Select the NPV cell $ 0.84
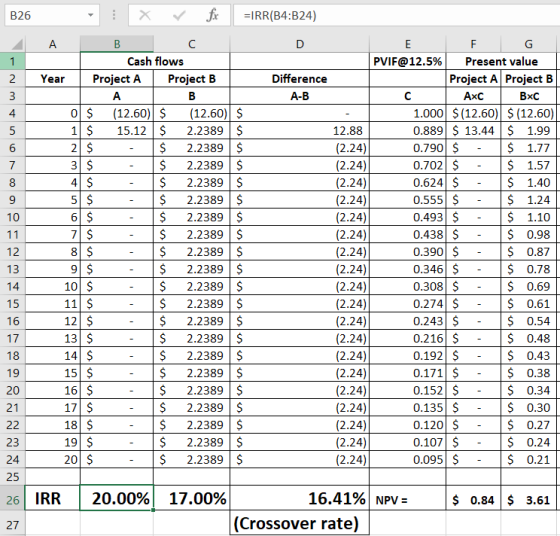This screenshot has height=536, width=560. 473,498
